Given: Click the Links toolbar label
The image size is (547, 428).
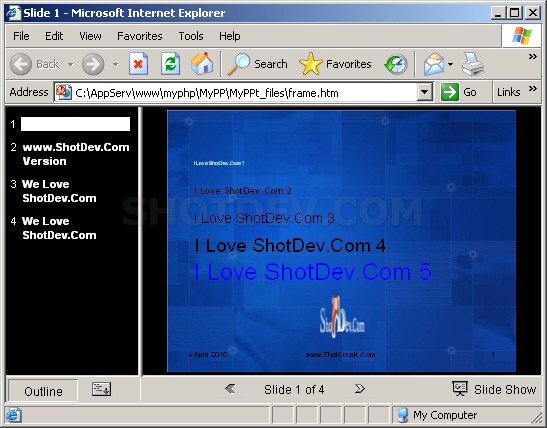Looking at the screenshot, I should (x=509, y=92).
